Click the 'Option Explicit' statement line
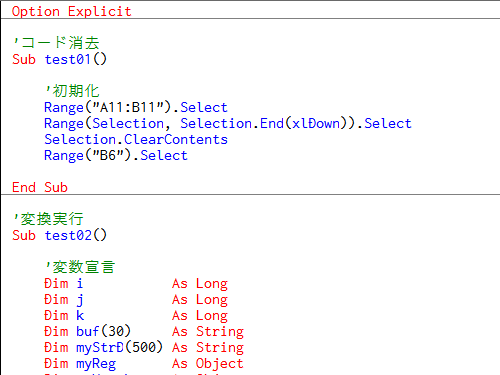 tap(72, 11)
